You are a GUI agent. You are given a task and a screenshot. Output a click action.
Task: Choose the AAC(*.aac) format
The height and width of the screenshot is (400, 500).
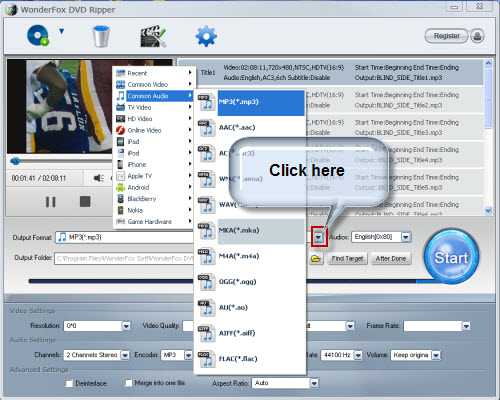pos(250,128)
